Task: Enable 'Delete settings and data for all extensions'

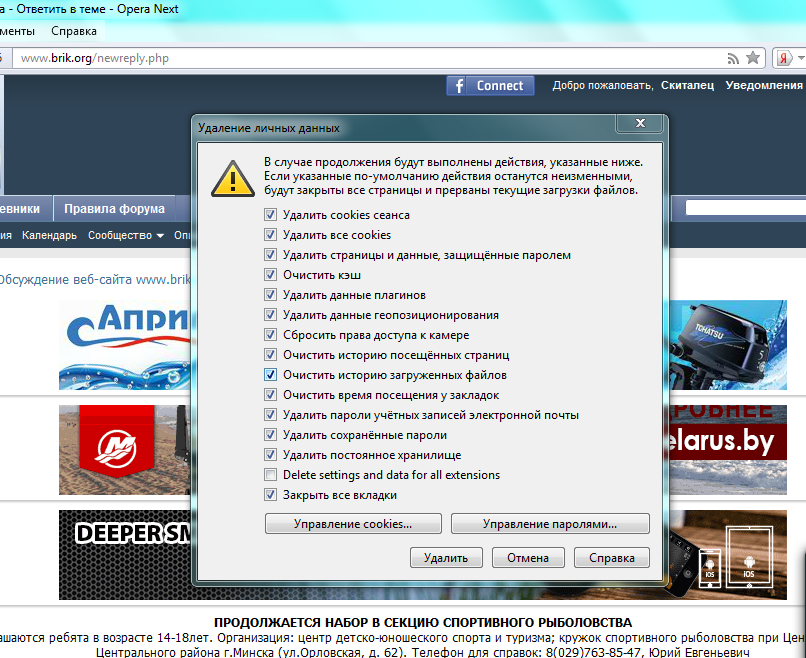Action: pos(270,475)
